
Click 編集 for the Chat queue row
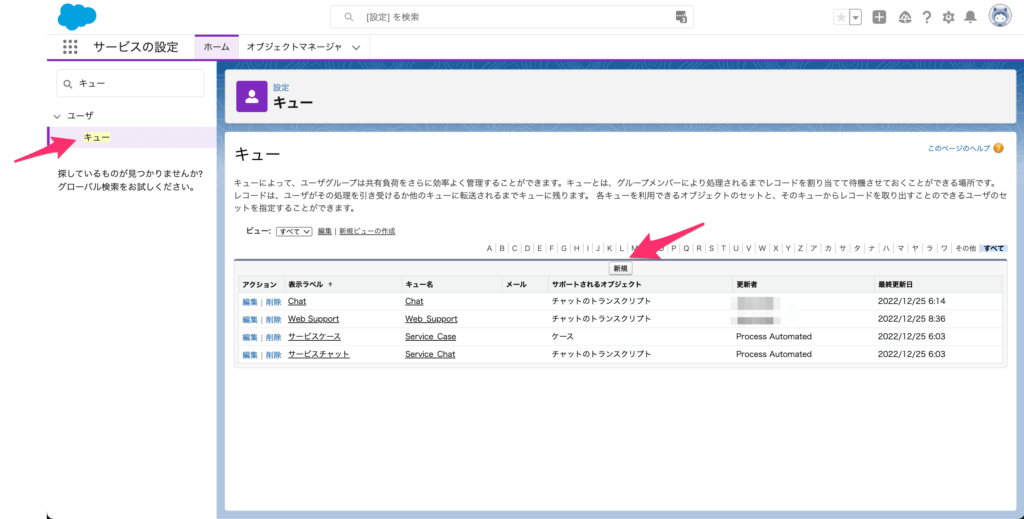pos(250,302)
